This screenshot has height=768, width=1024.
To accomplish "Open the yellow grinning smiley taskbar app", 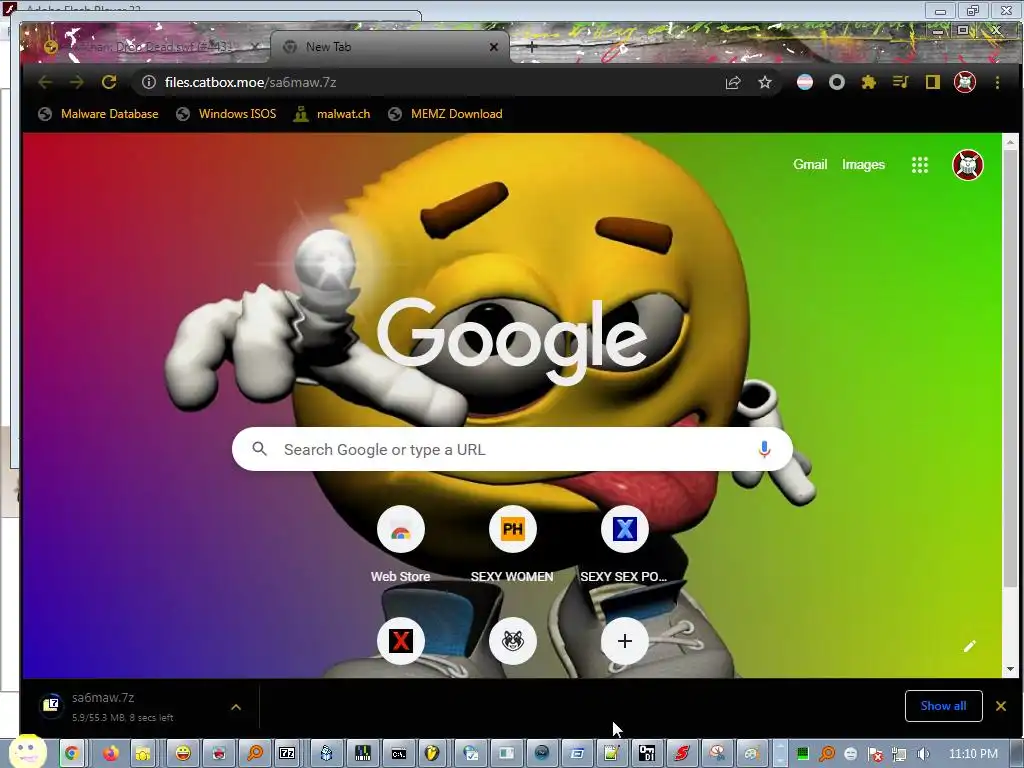I will pos(183,754).
